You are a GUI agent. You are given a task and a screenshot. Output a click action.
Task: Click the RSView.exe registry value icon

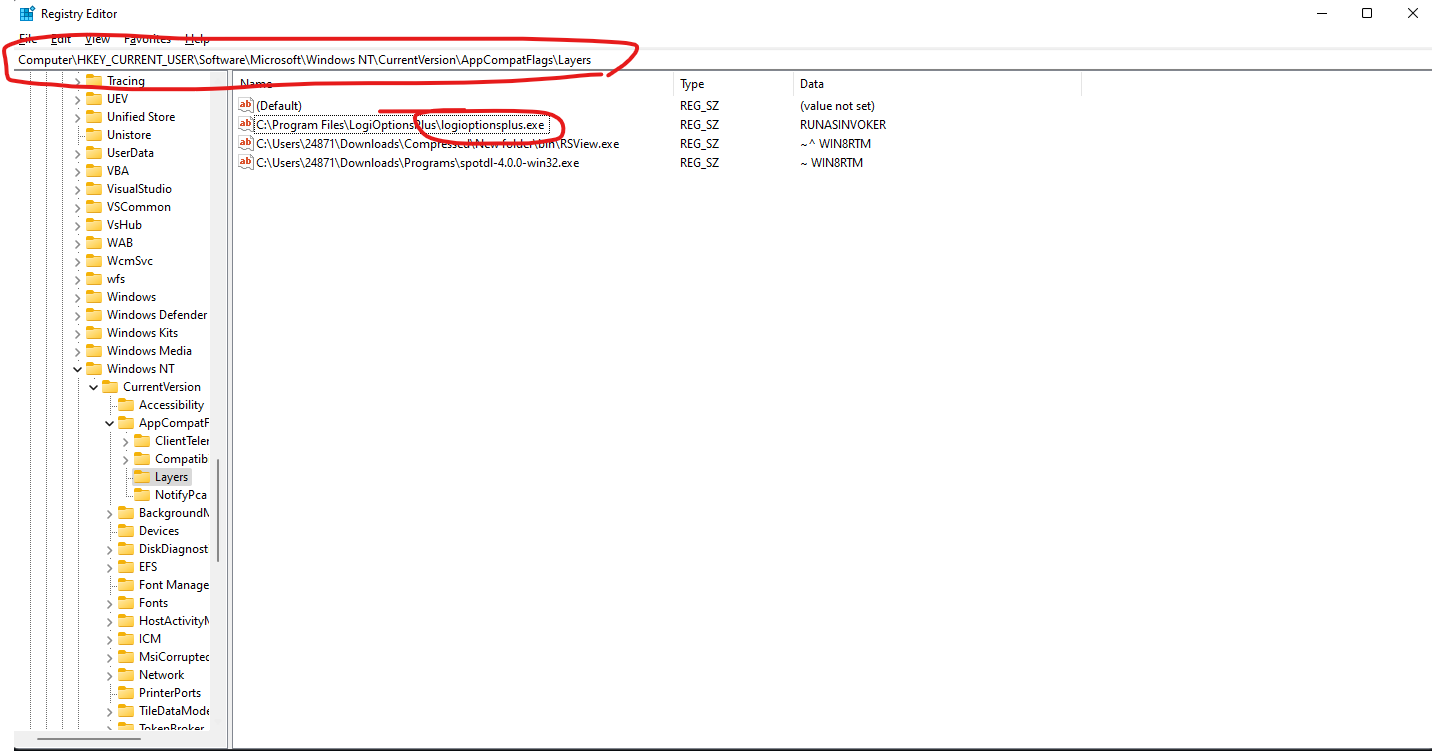pos(246,143)
